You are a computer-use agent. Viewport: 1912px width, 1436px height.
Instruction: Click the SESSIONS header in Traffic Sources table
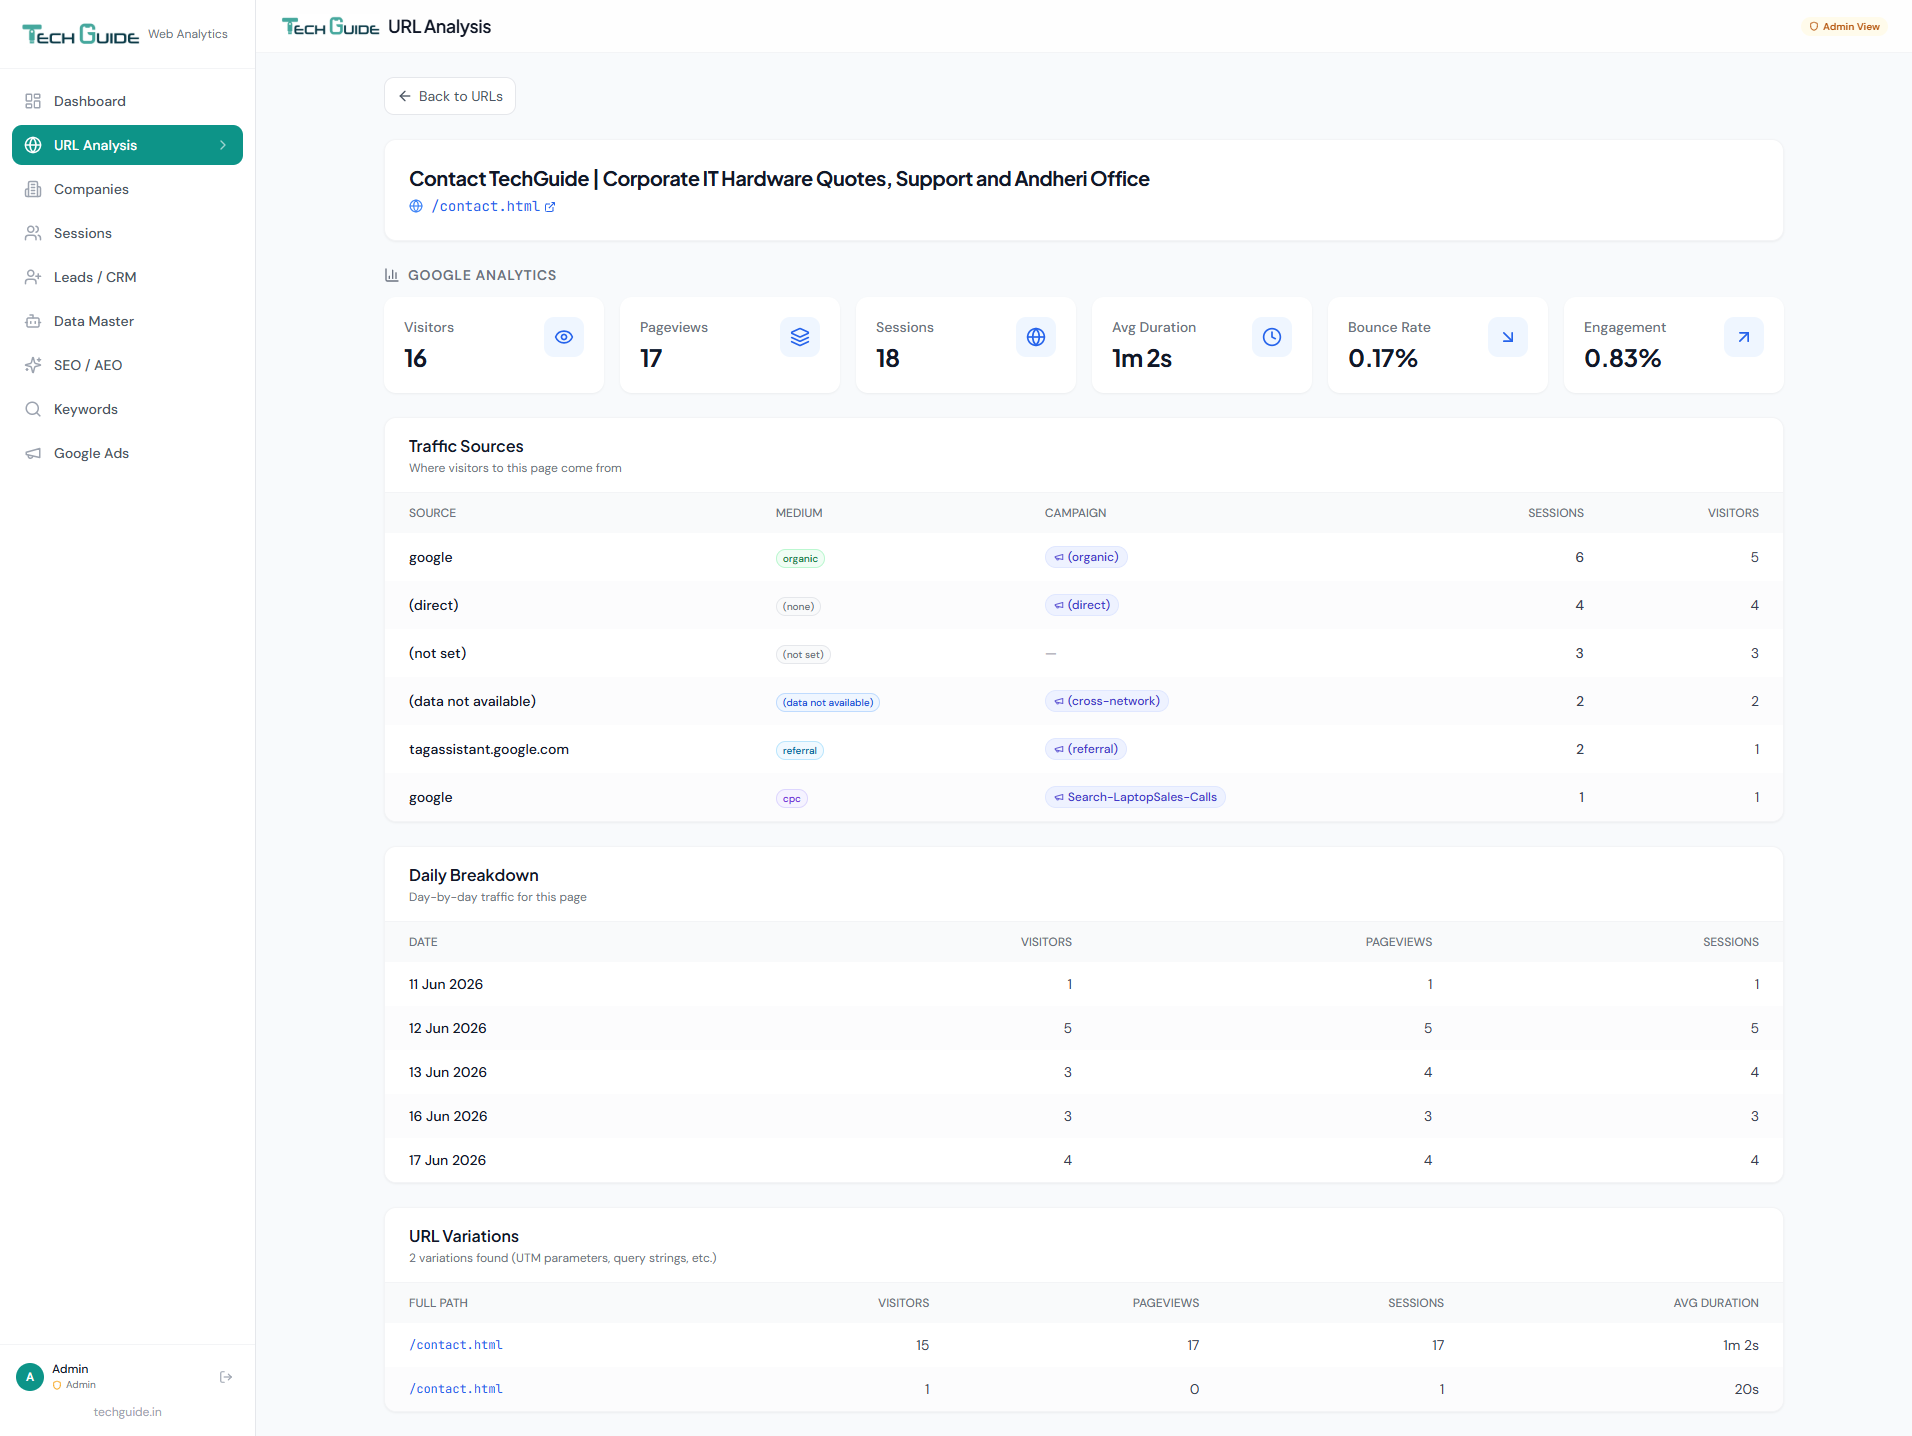(1555, 513)
